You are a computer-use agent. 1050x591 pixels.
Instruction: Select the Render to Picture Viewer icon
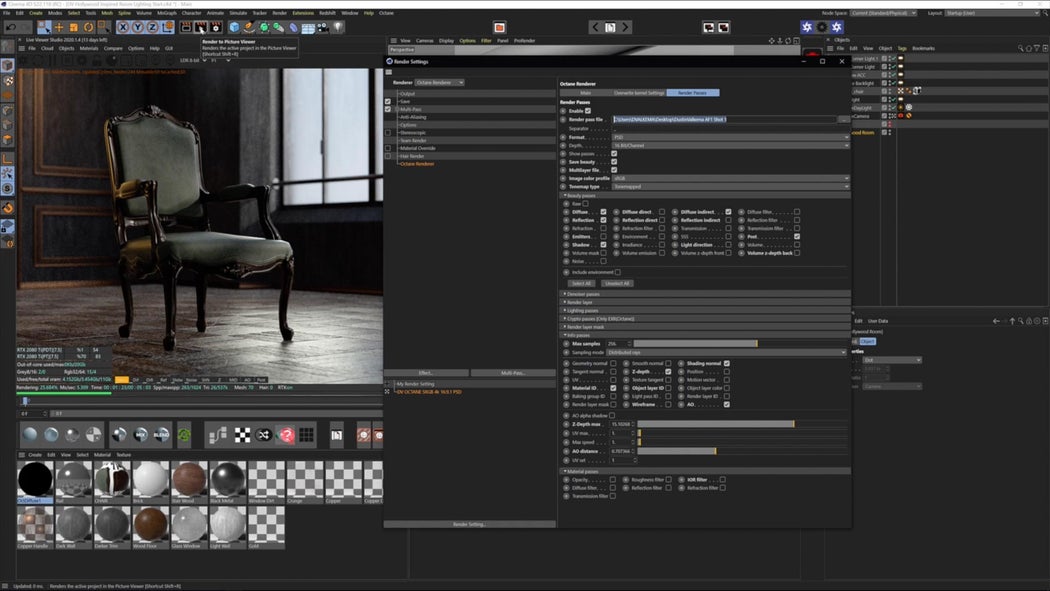click(x=200, y=28)
